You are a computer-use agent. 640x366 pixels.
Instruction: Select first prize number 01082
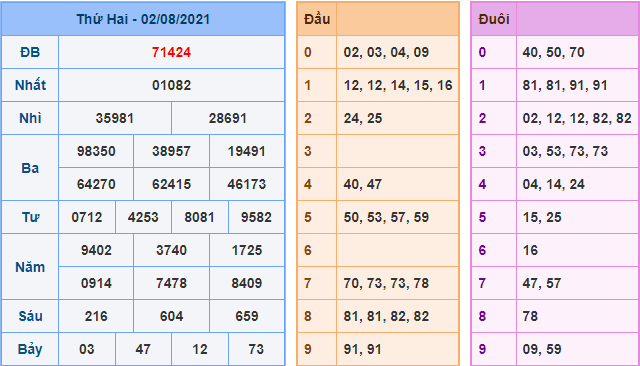point(171,85)
